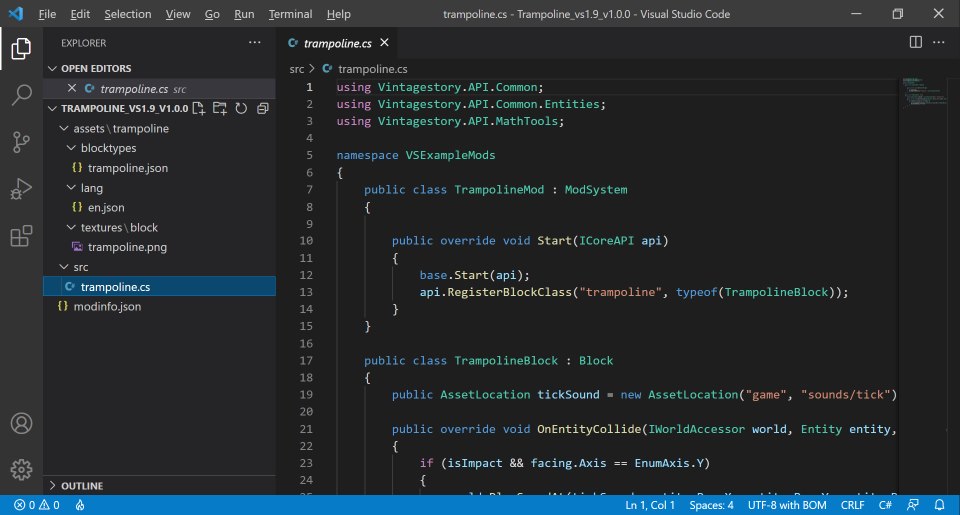Open the Extensions view
Image resolution: width=960 pixels, height=515 pixels.
tap(21, 236)
